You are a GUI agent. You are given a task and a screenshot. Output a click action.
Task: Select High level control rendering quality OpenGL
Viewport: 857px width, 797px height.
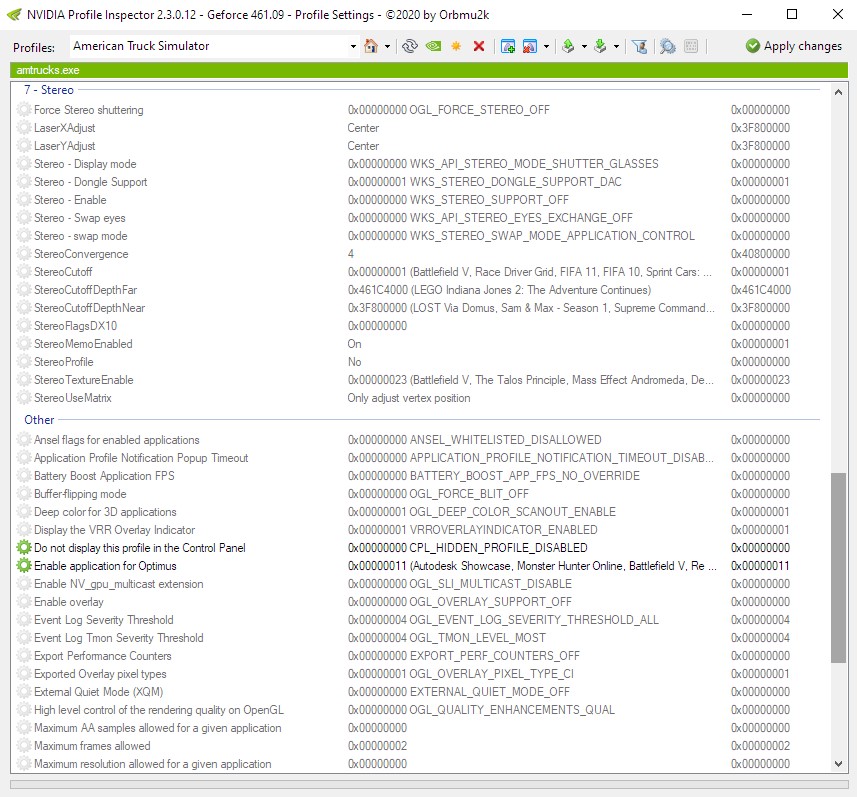tap(159, 710)
